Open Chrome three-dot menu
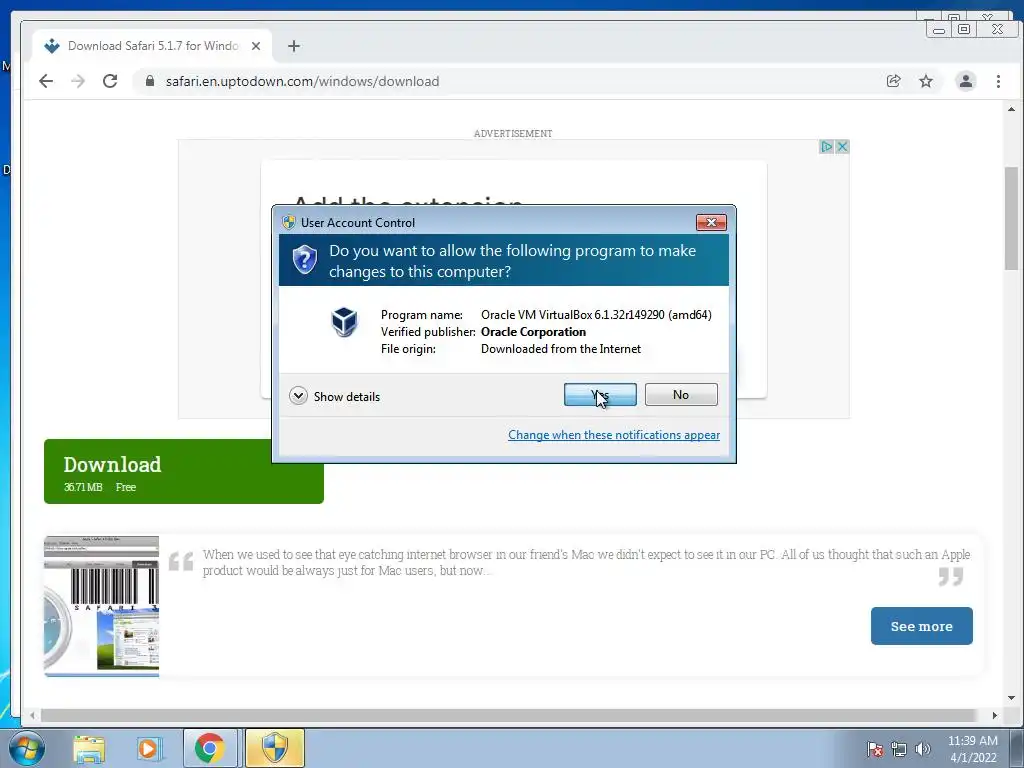 click(x=998, y=81)
